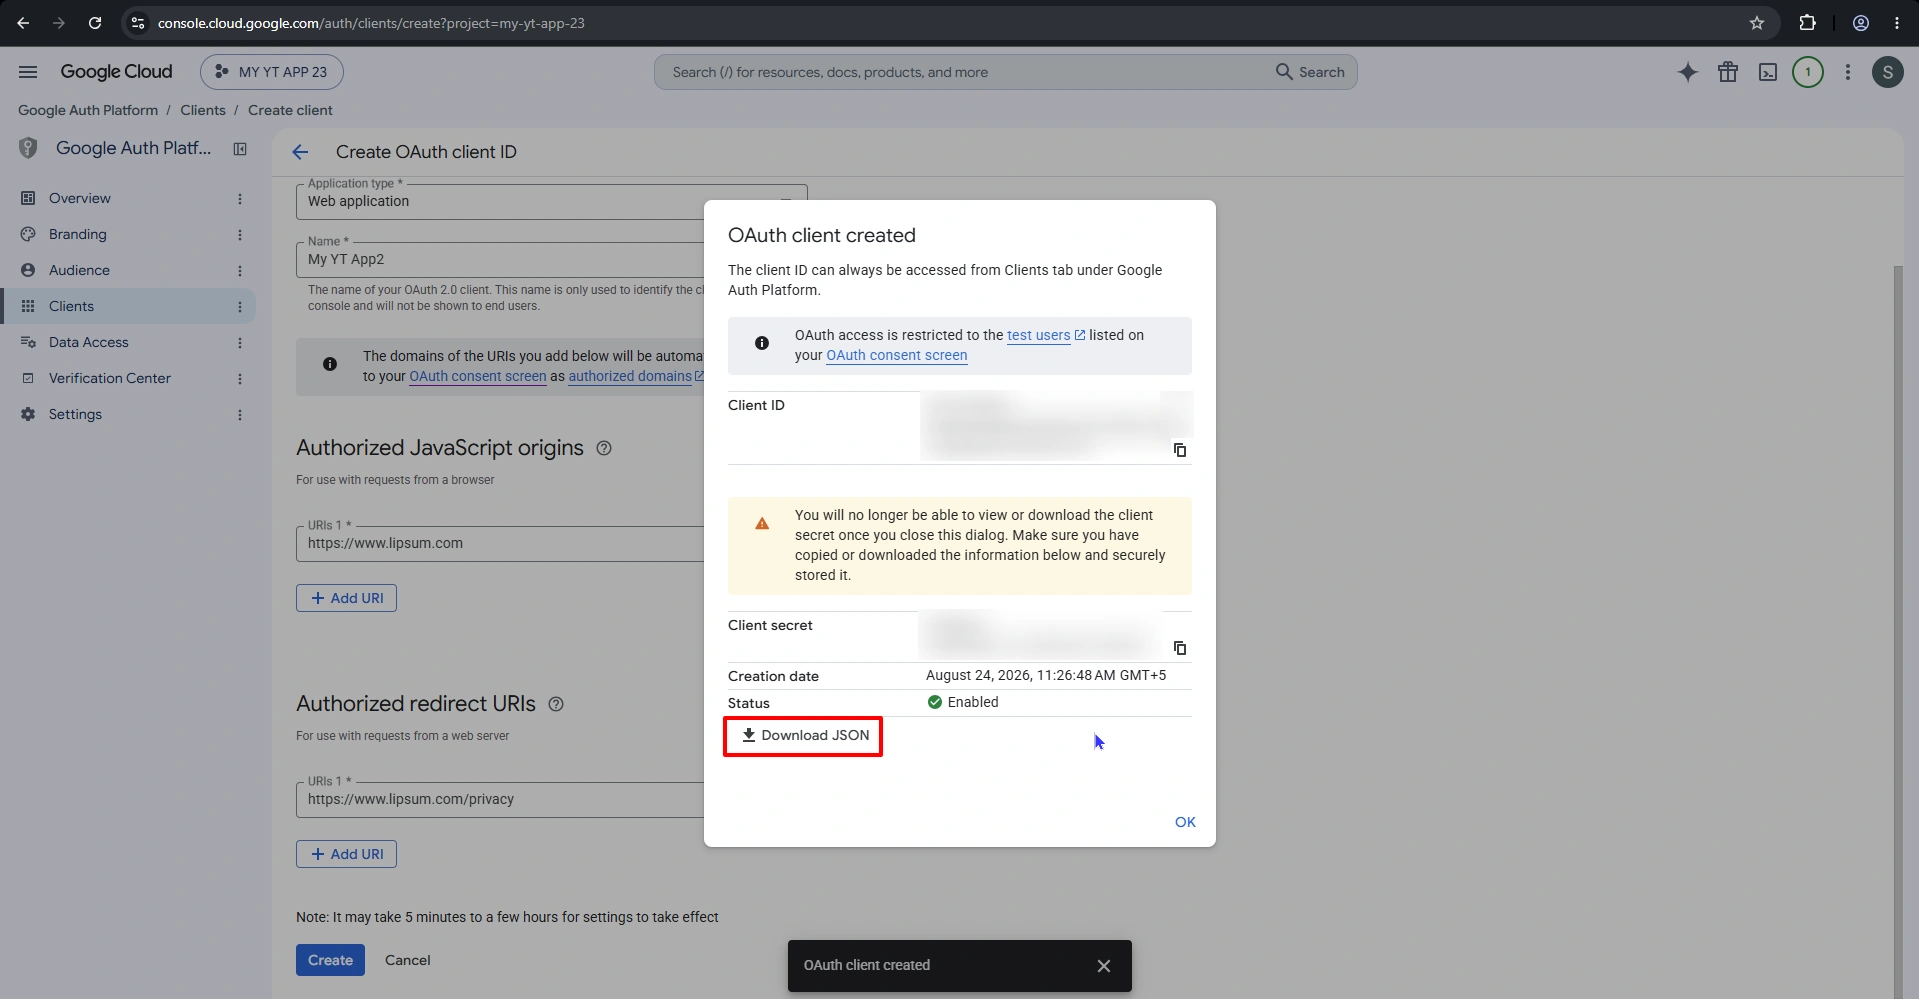The image size is (1919, 999).
Task: Go to Google Auth Platform breadcrumb
Action: 88,110
